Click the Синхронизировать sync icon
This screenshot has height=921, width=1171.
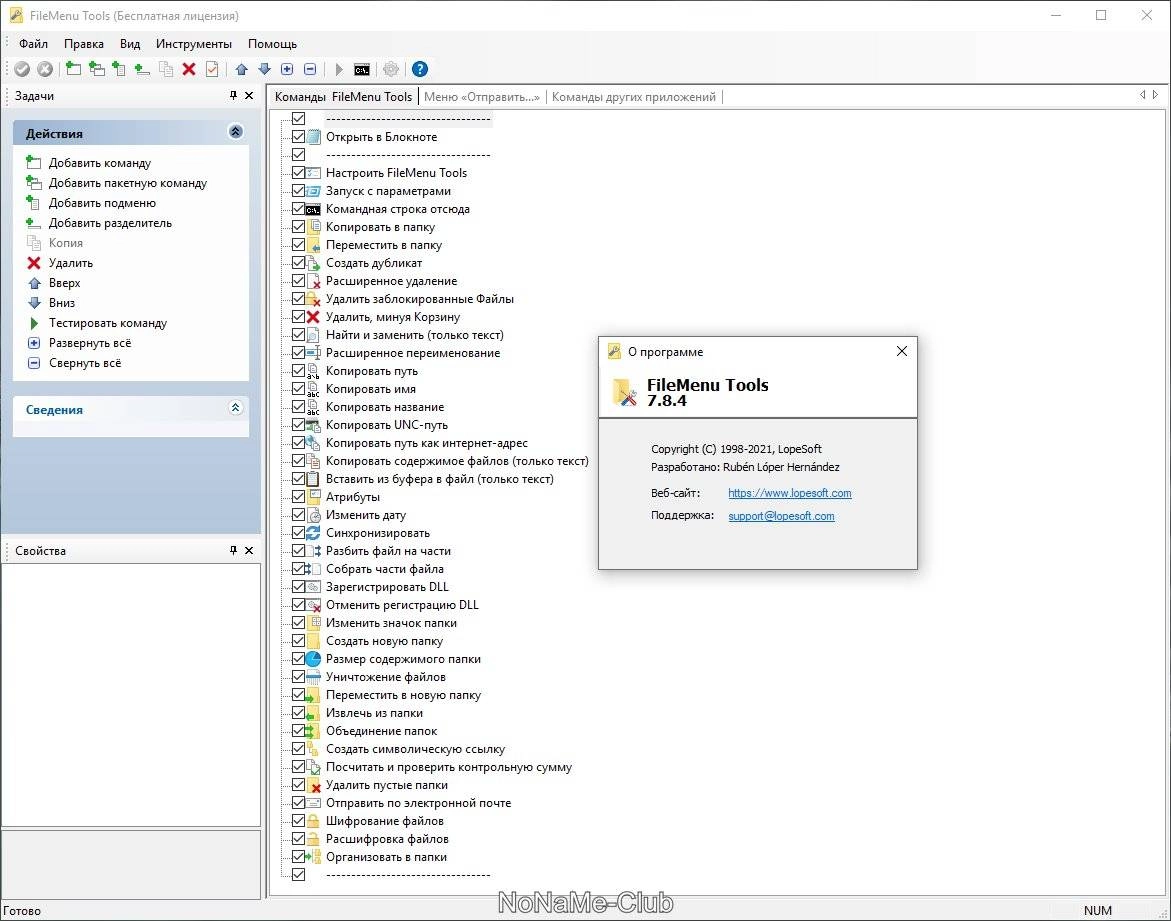[x=313, y=533]
